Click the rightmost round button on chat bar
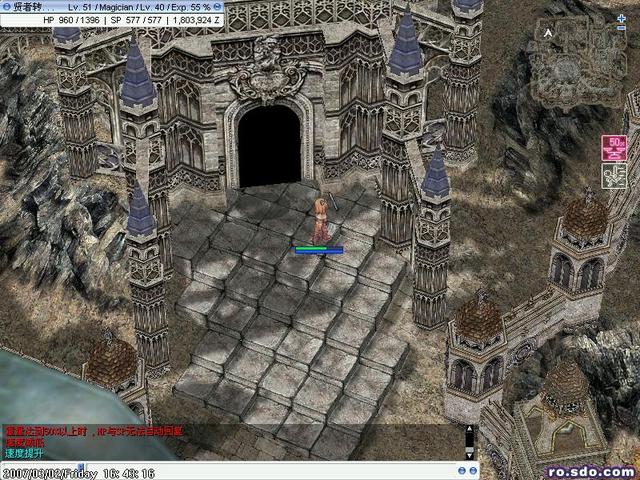Viewport: 640px width, 480px height. [x=474, y=469]
